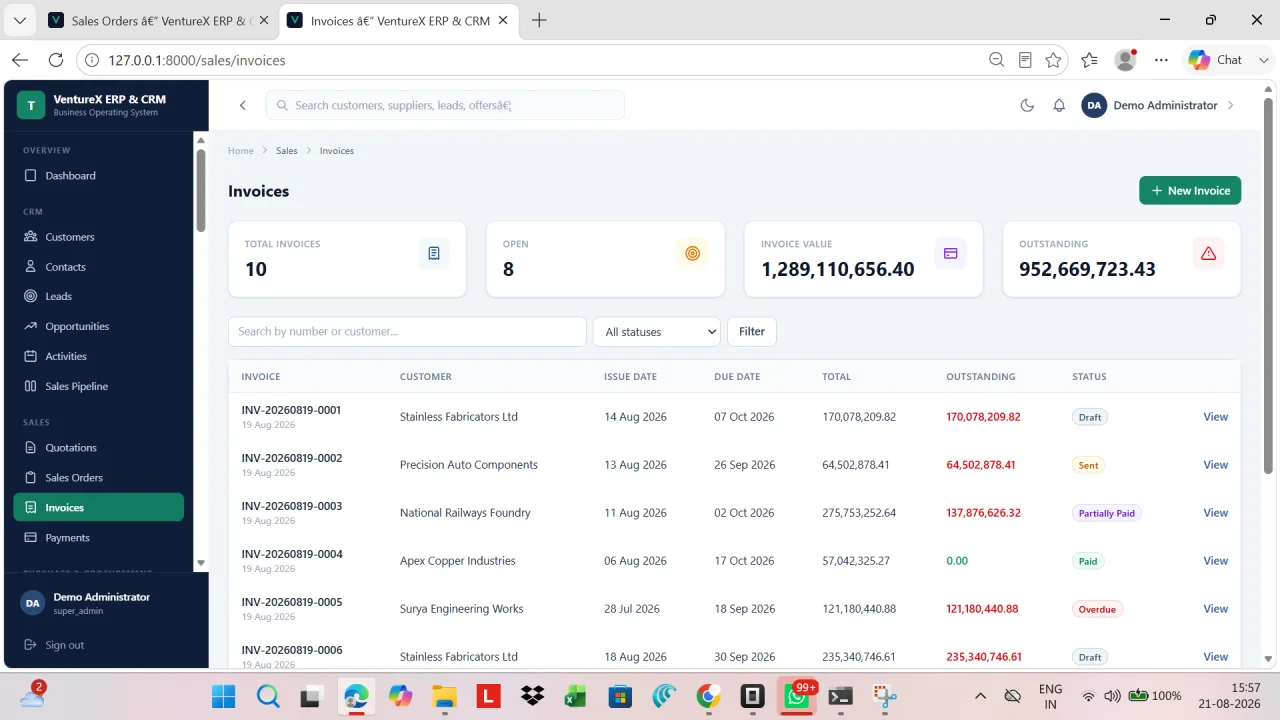This screenshot has width=1280, height=720.
Task: Go to Home breadcrumb
Action: pos(241,151)
